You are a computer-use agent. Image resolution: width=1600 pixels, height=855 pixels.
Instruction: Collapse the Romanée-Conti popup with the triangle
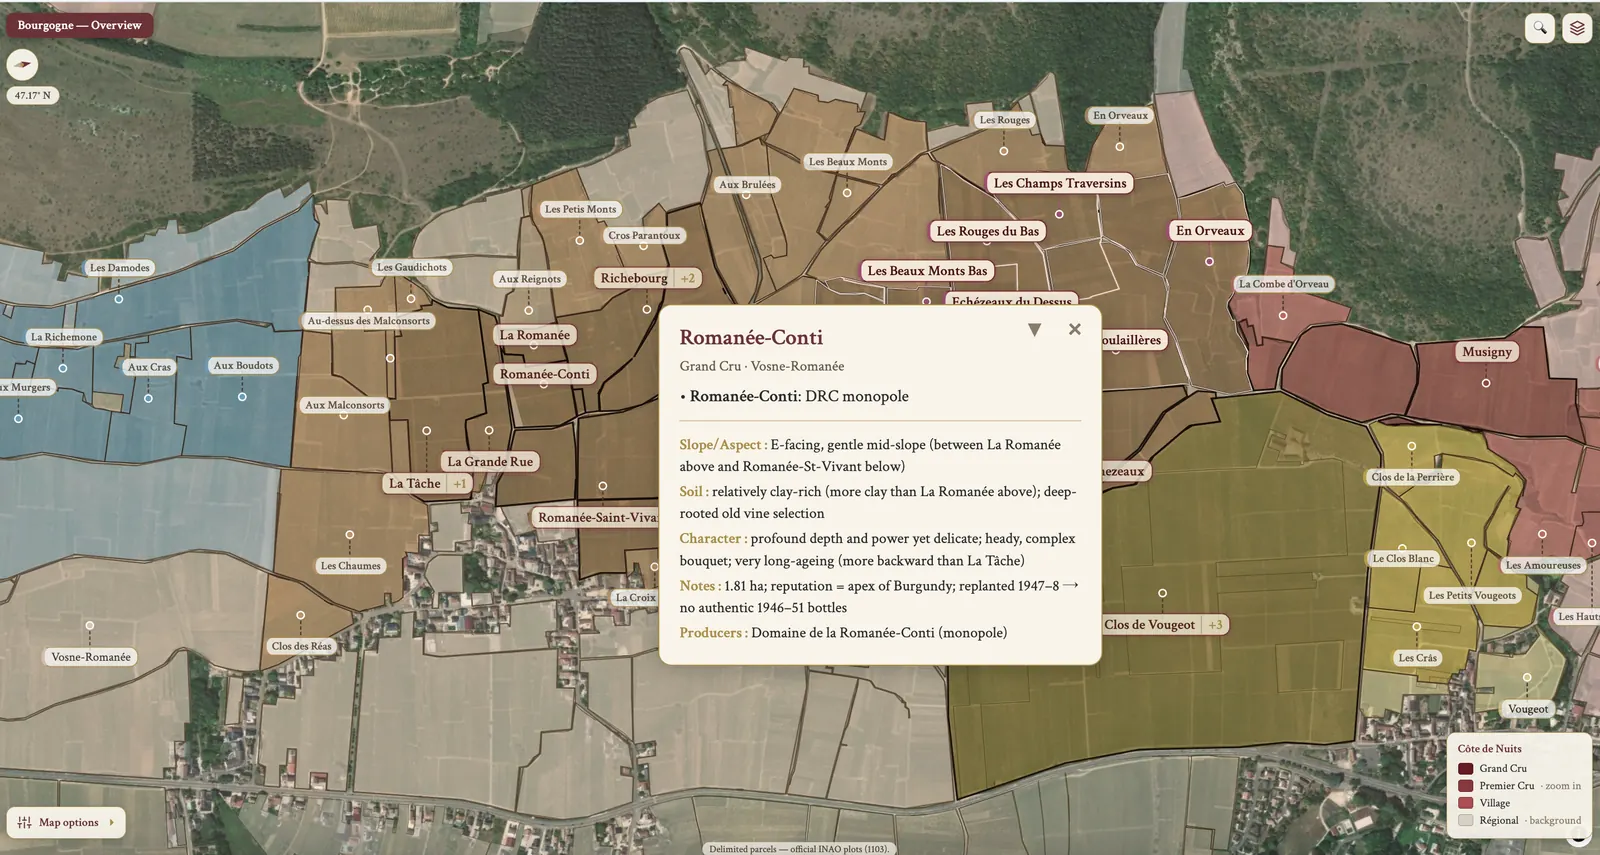[x=1035, y=329]
